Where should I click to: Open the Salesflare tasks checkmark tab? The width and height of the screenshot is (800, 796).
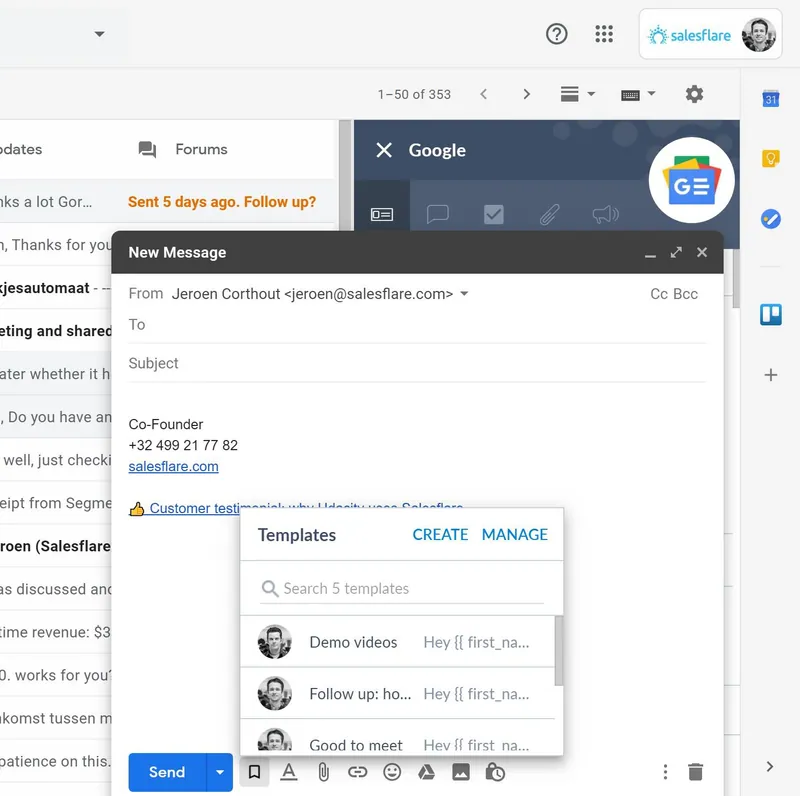[493, 214]
